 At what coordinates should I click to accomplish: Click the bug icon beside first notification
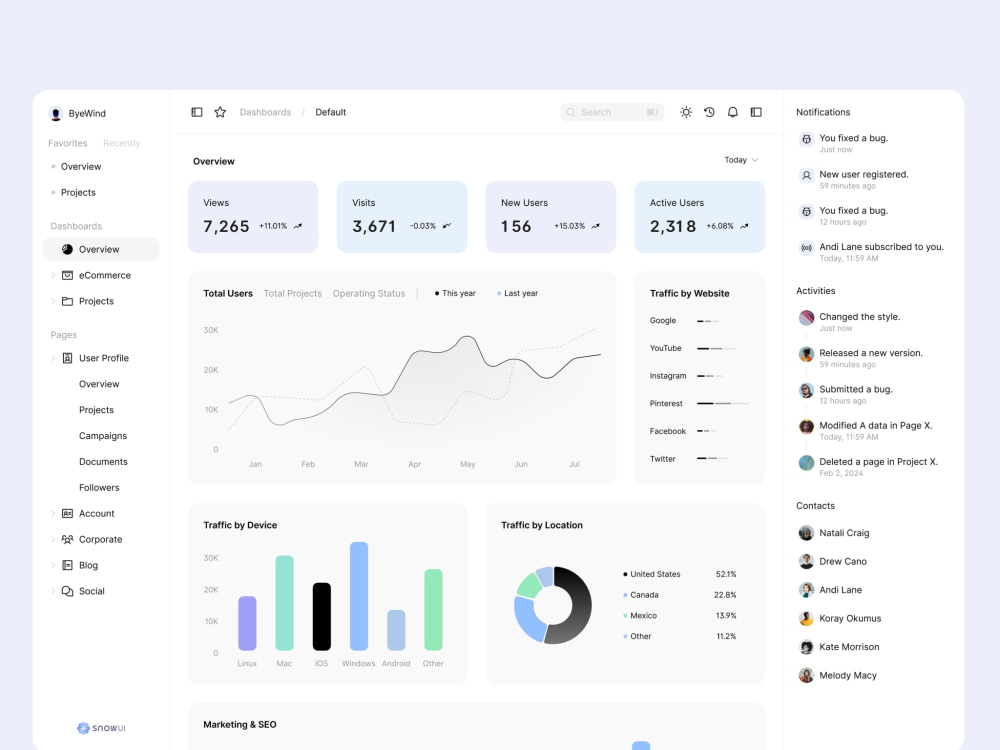coord(806,139)
